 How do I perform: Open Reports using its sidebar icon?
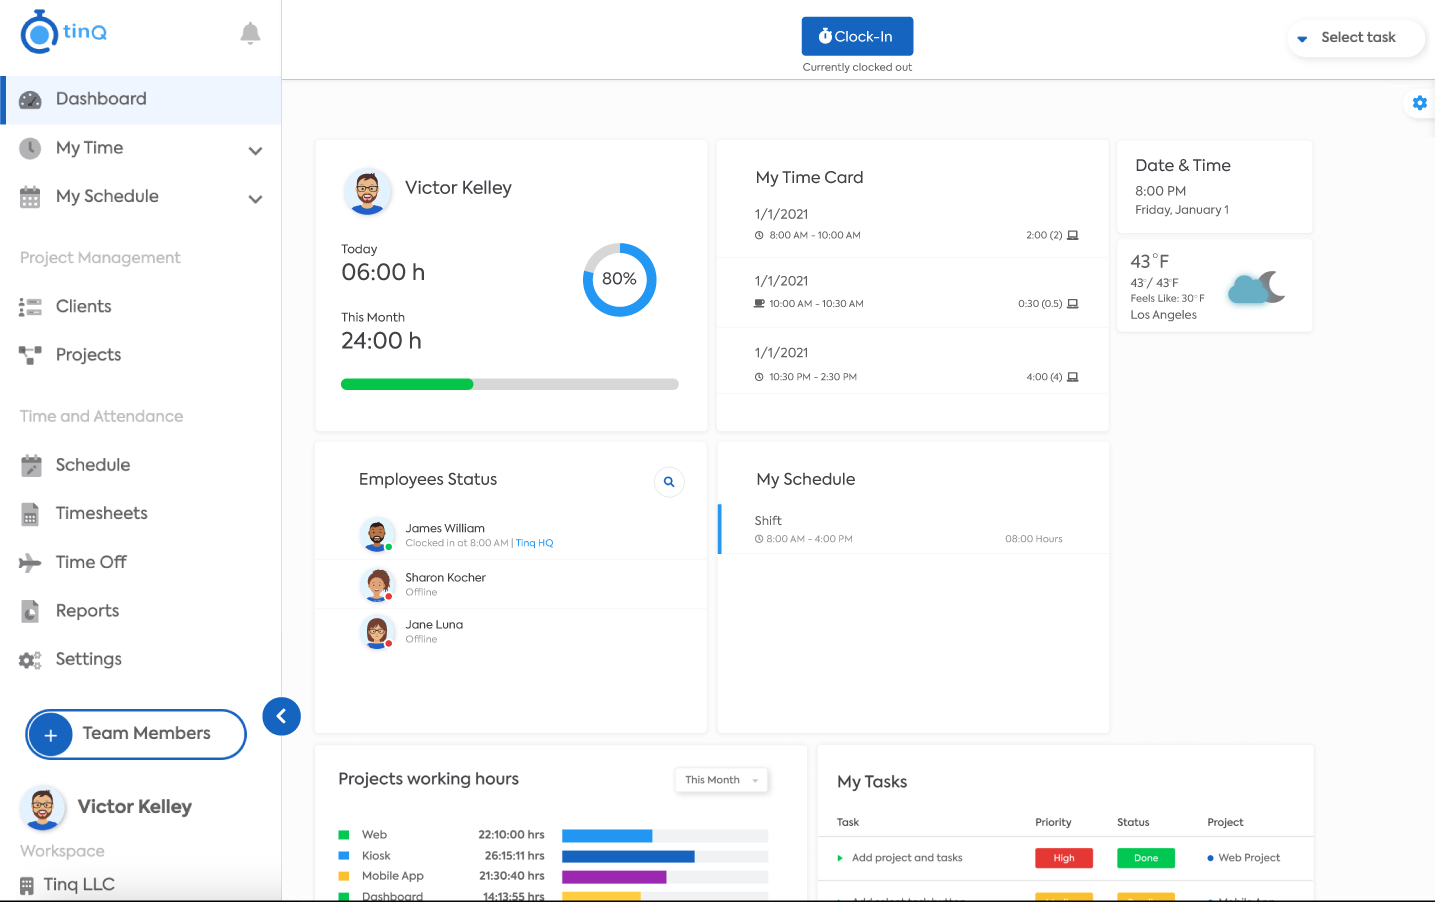(x=29, y=610)
